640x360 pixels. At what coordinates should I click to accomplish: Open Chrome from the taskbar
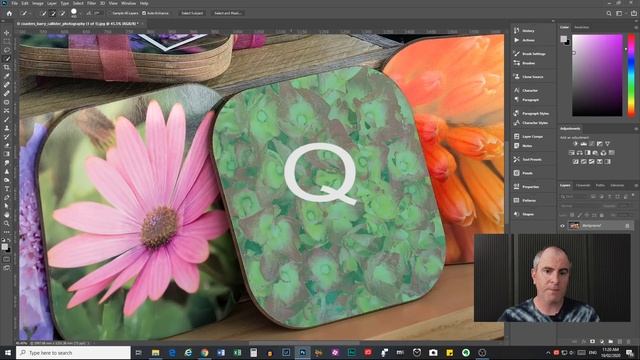(204, 352)
